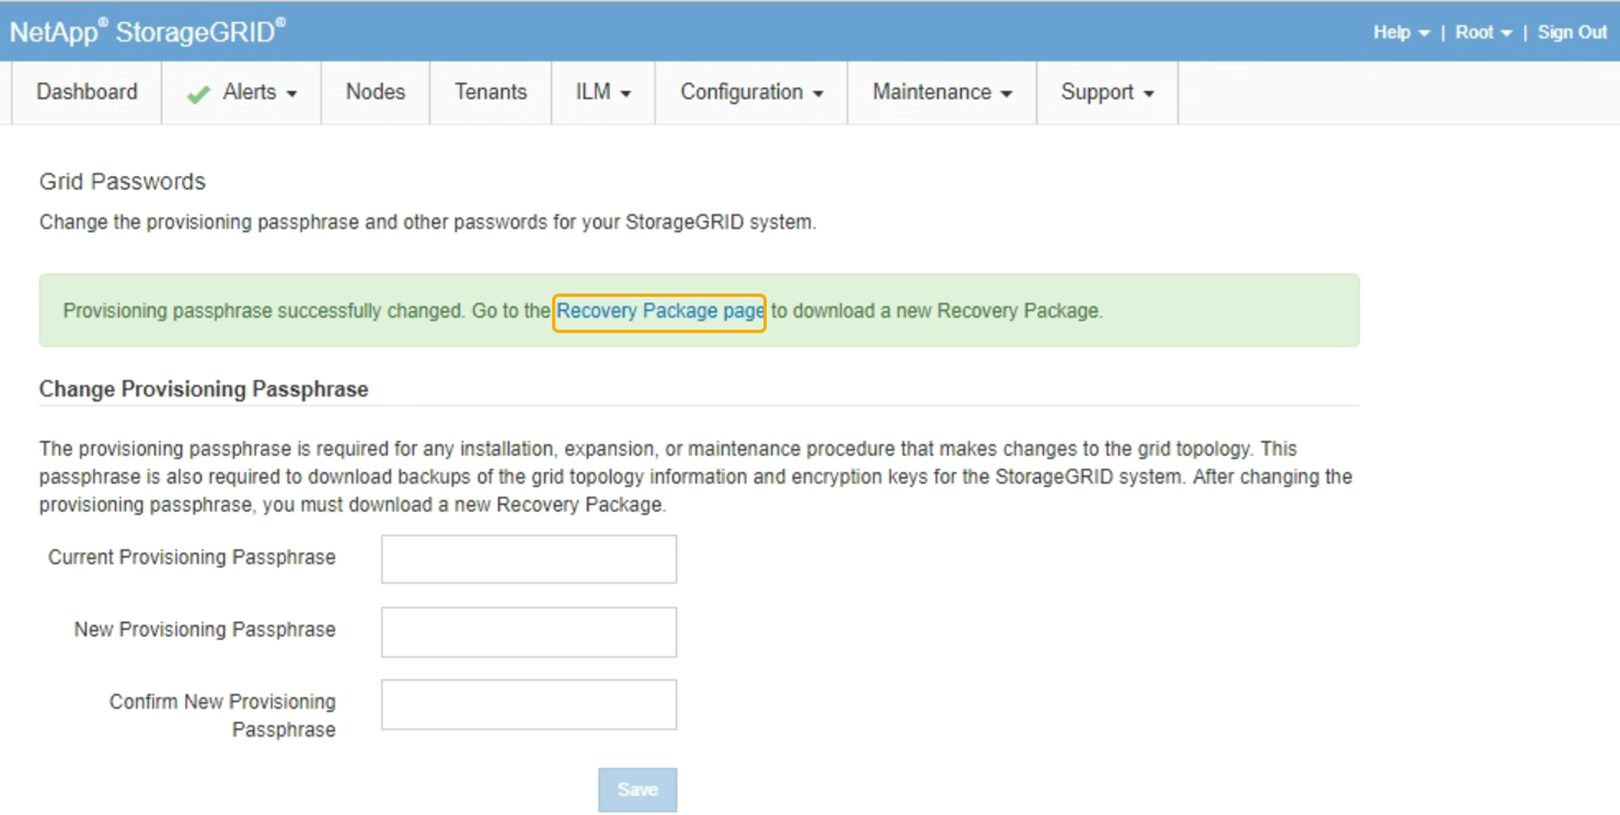Select the Confirm New Provisioning Passphrase field

click(x=528, y=705)
